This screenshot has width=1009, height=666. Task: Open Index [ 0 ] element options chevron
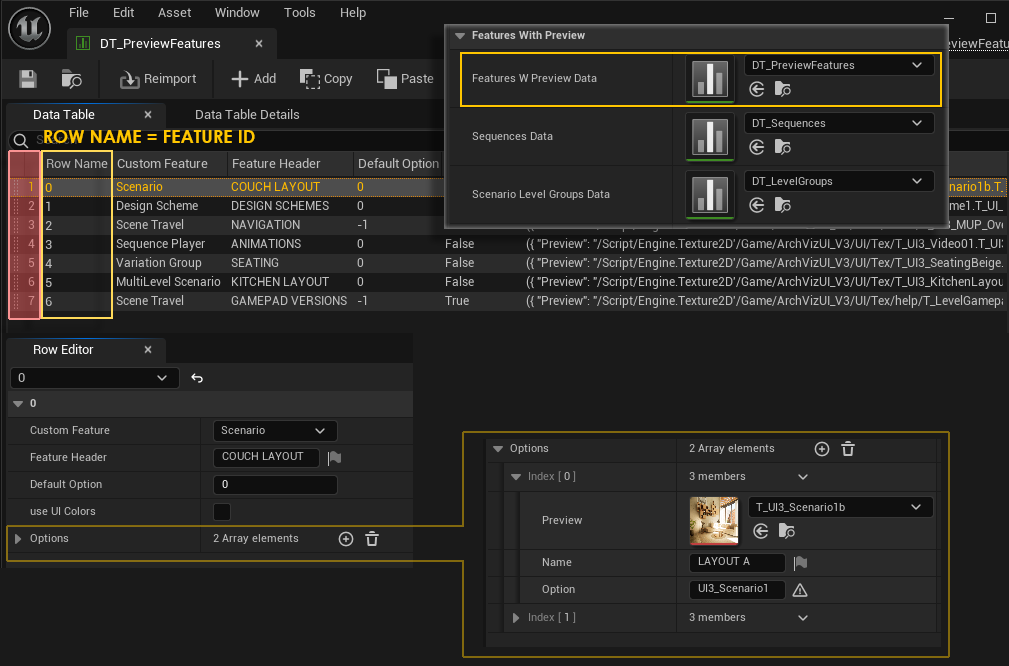(802, 477)
